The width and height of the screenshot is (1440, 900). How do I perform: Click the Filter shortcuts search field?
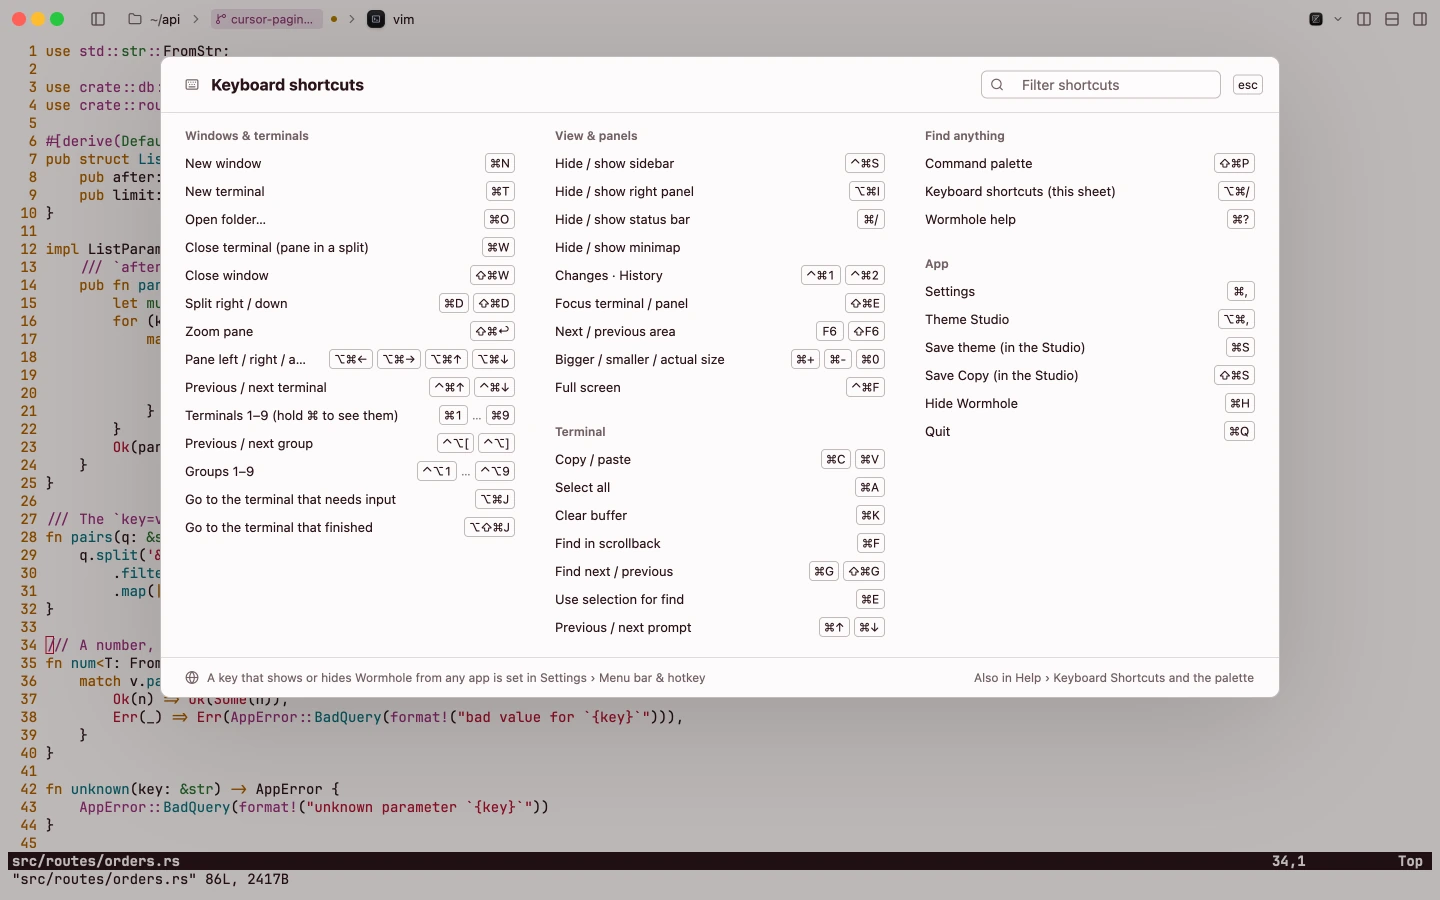[1100, 85]
